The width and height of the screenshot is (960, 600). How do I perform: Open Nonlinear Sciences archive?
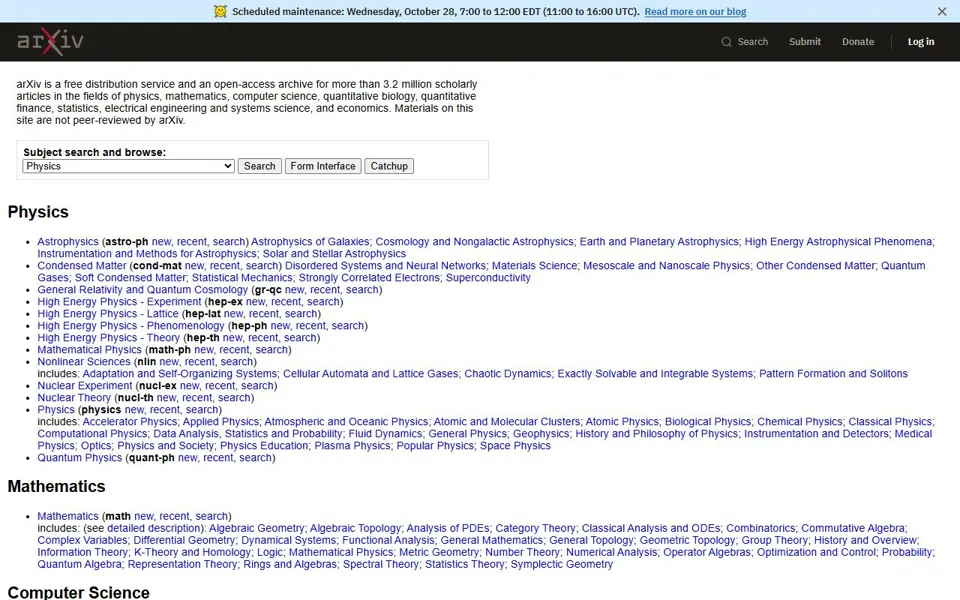tap(84, 362)
